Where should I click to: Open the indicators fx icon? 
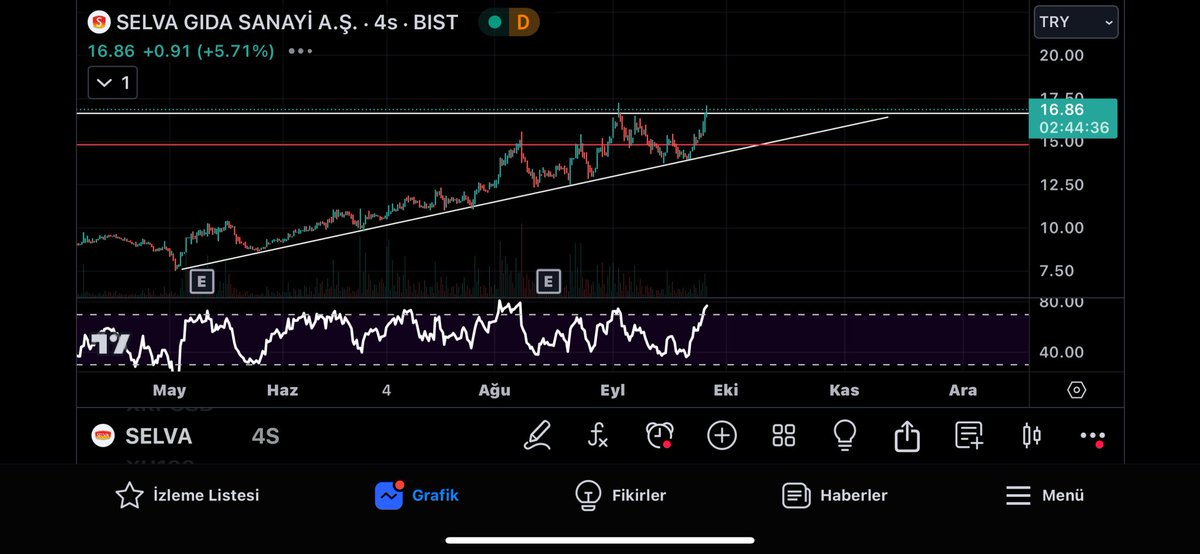tap(597, 435)
